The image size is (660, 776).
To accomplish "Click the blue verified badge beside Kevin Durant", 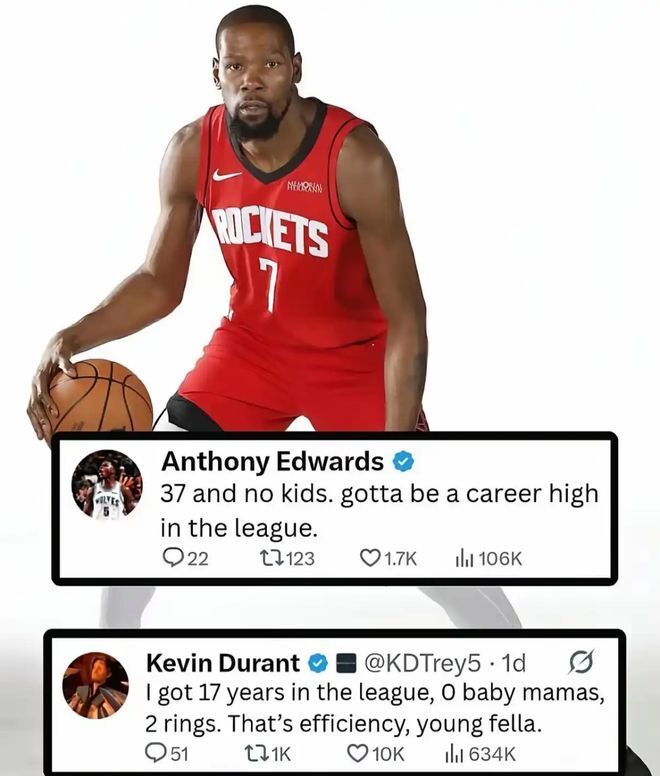I will 318,663.
